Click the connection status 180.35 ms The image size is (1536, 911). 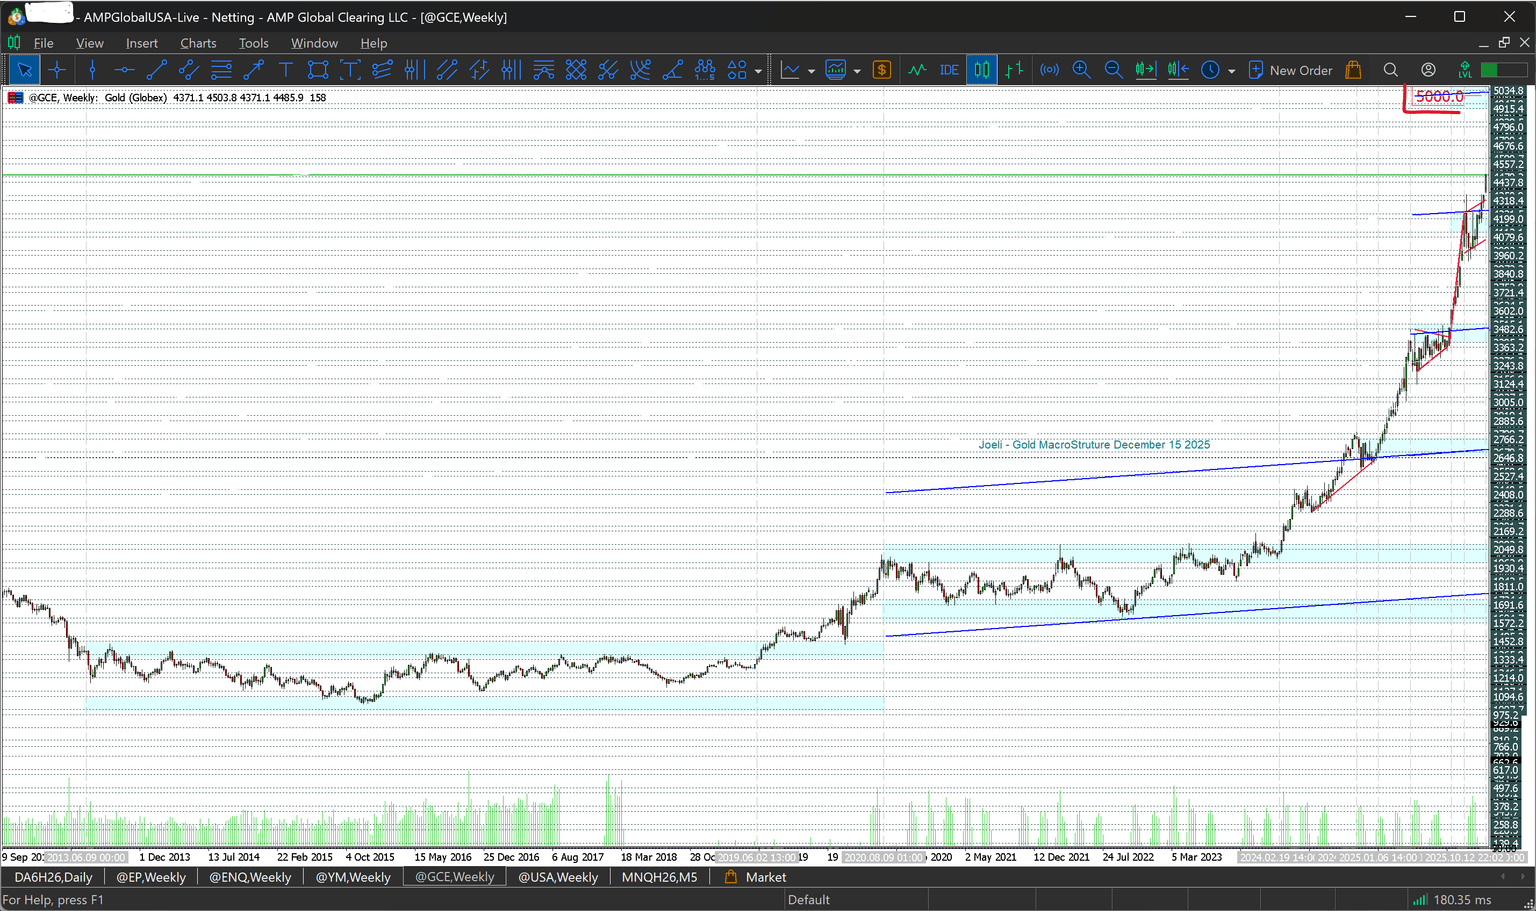point(1452,900)
